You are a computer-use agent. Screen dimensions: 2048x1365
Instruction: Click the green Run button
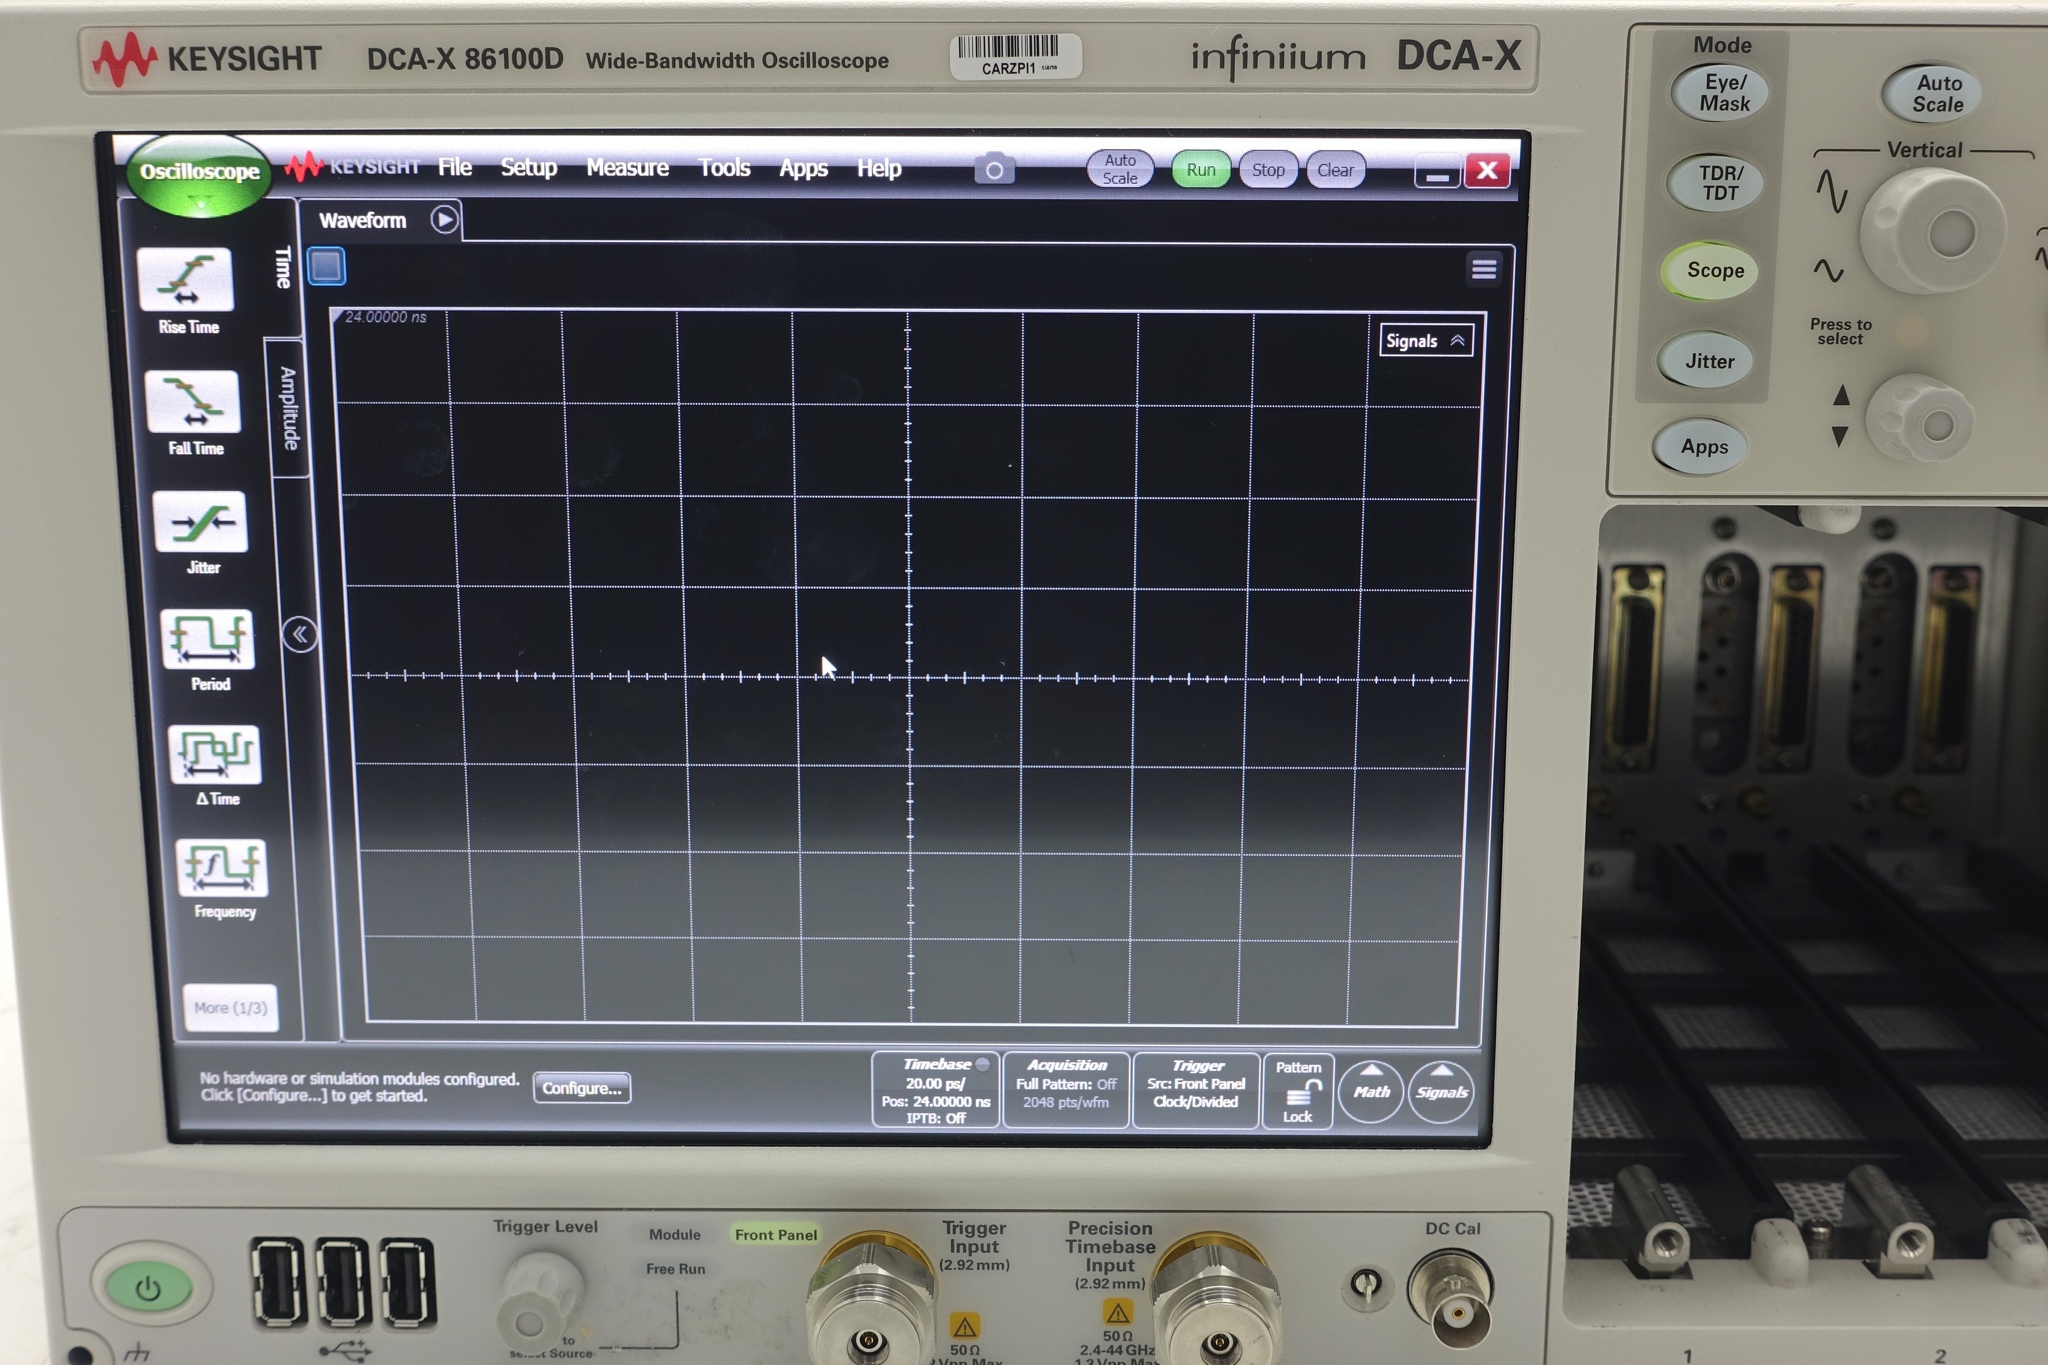pyautogui.click(x=1201, y=170)
